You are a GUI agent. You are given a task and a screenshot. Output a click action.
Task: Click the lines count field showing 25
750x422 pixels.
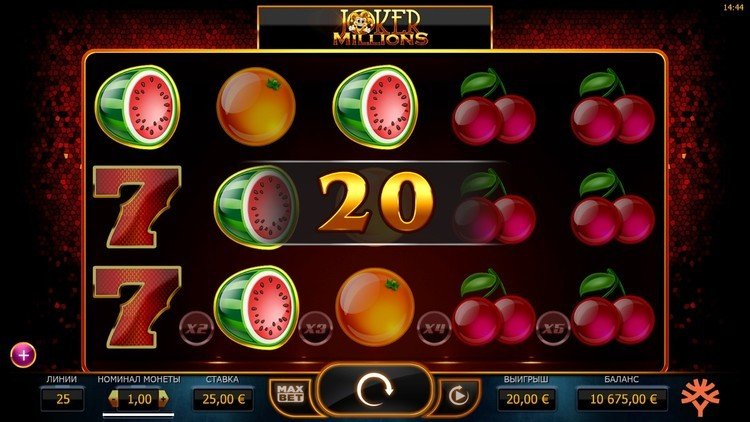pos(63,399)
